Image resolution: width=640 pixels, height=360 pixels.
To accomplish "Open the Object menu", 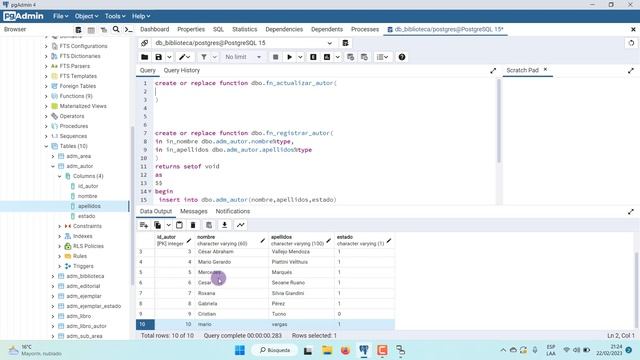I will (x=86, y=16).
